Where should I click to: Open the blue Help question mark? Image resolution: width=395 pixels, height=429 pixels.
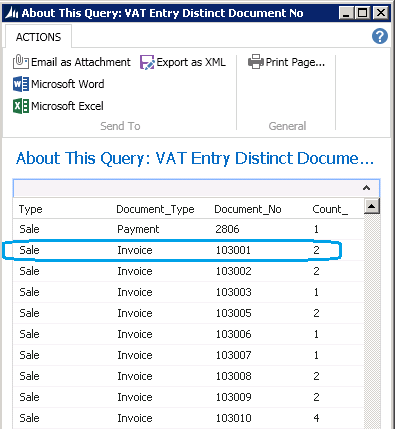pos(380,36)
